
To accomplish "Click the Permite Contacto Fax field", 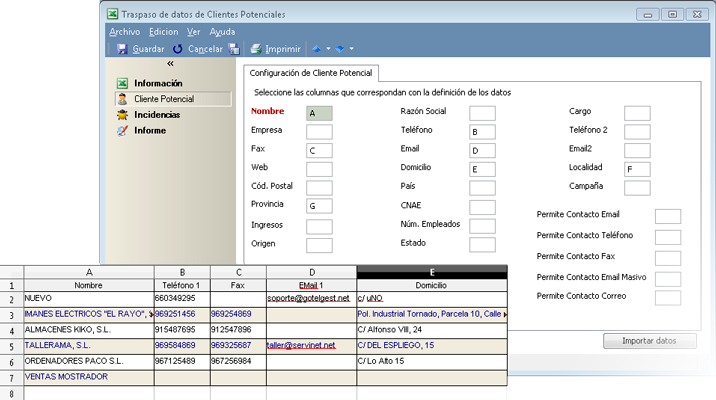I will 668,258.
